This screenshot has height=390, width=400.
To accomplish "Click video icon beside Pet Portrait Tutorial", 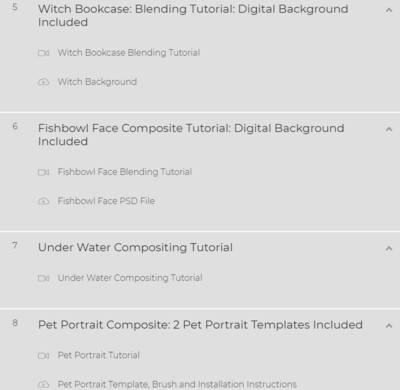I will tap(43, 356).
